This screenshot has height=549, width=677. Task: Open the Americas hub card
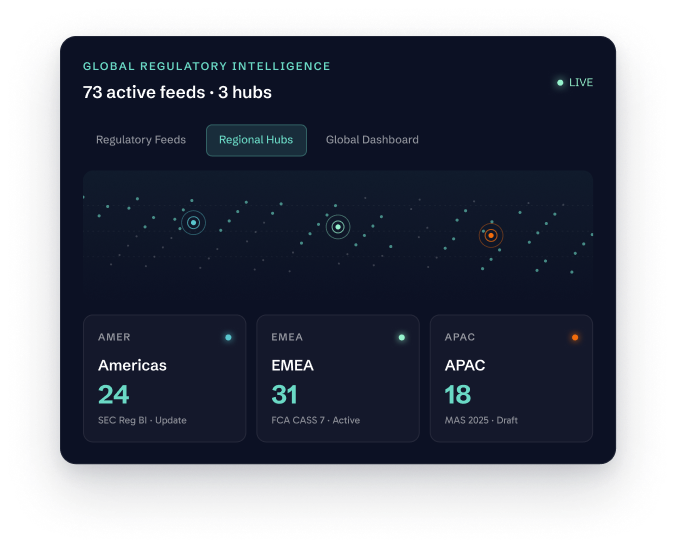pos(165,379)
